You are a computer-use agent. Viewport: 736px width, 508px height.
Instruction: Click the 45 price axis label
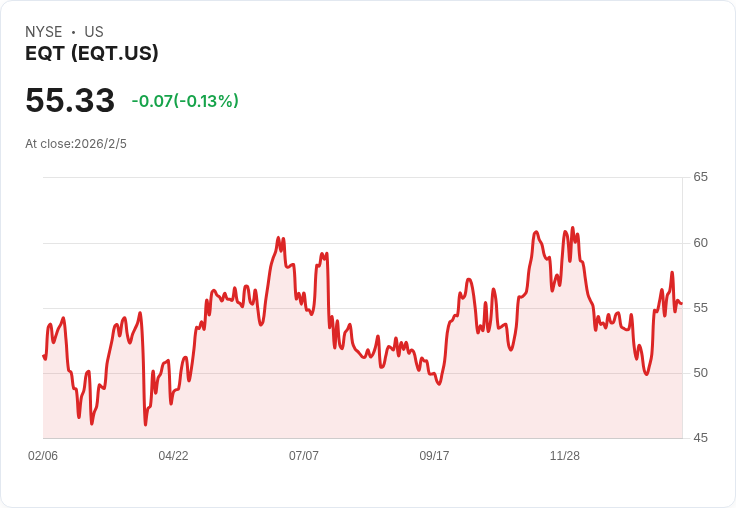(701, 438)
